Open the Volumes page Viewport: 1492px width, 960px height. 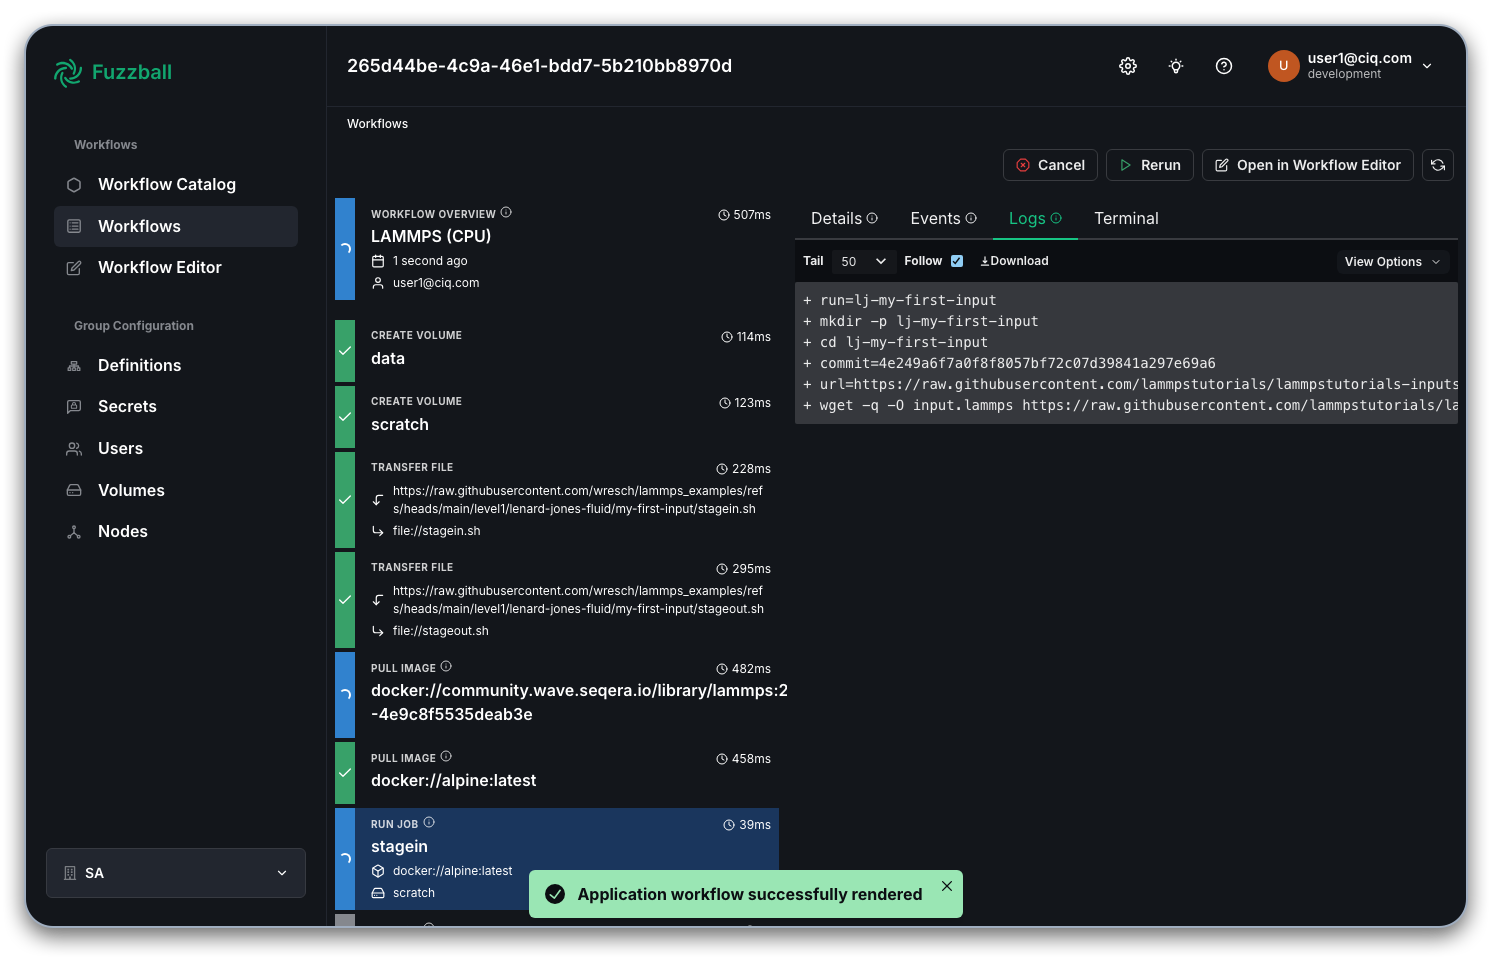[176, 491]
